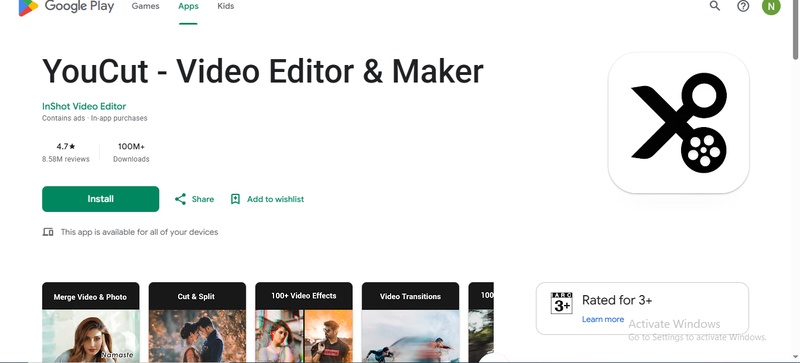This screenshot has width=800, height=363.
Task: Click the IARC 3+ rating badge
Action: (561, 303)
